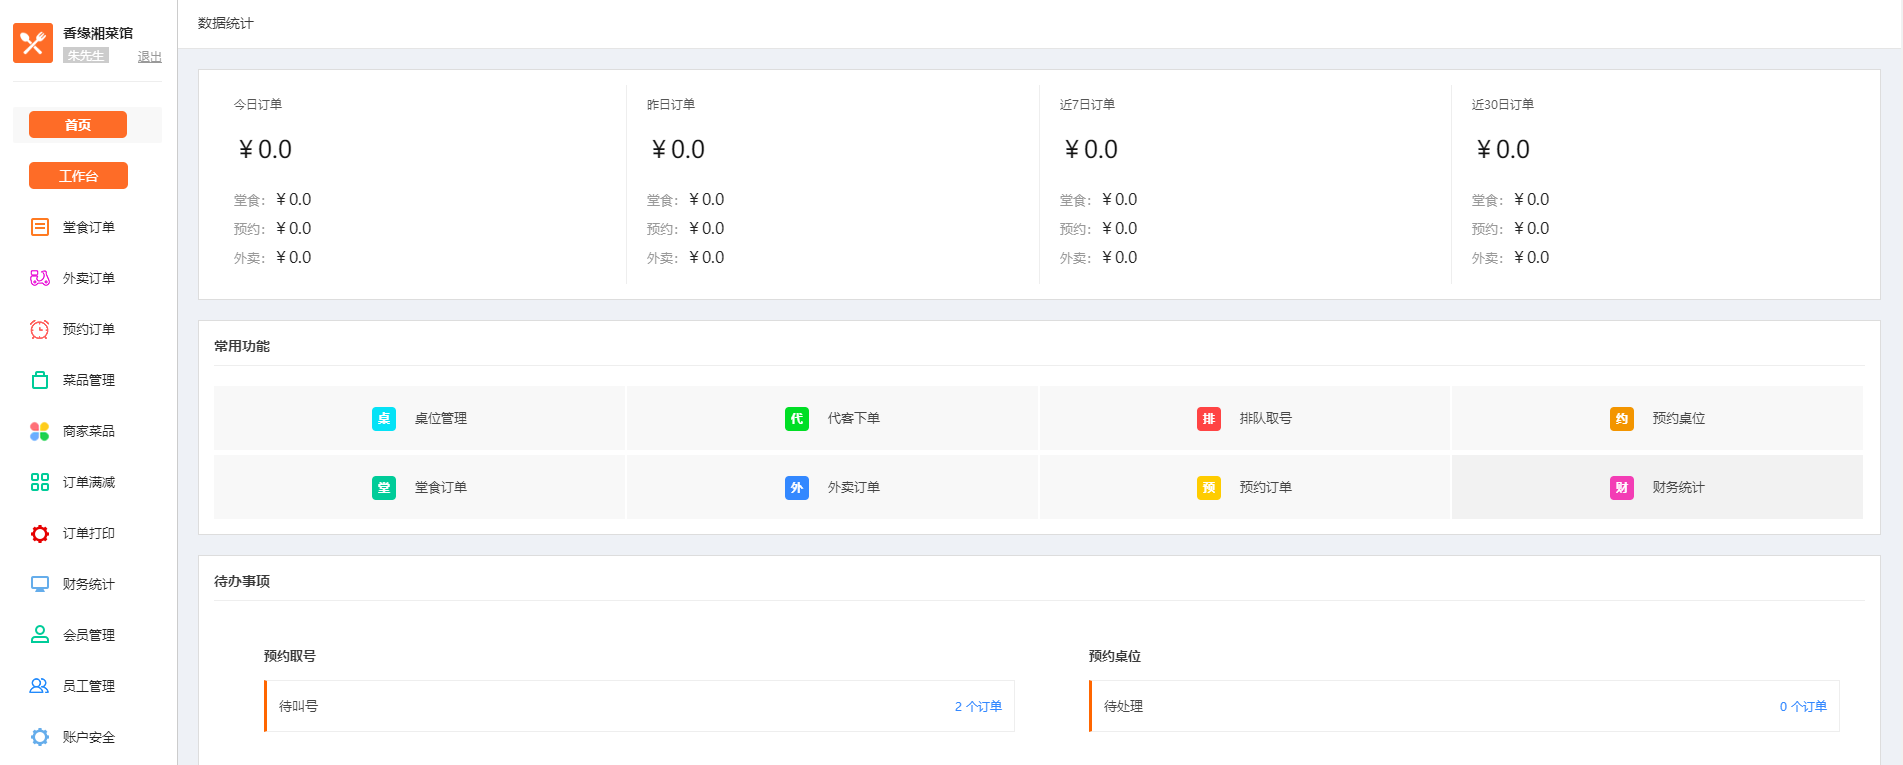Open 外卖订单 scooter icon in sidebar
1903x765 pixels.
pos(40,278)
